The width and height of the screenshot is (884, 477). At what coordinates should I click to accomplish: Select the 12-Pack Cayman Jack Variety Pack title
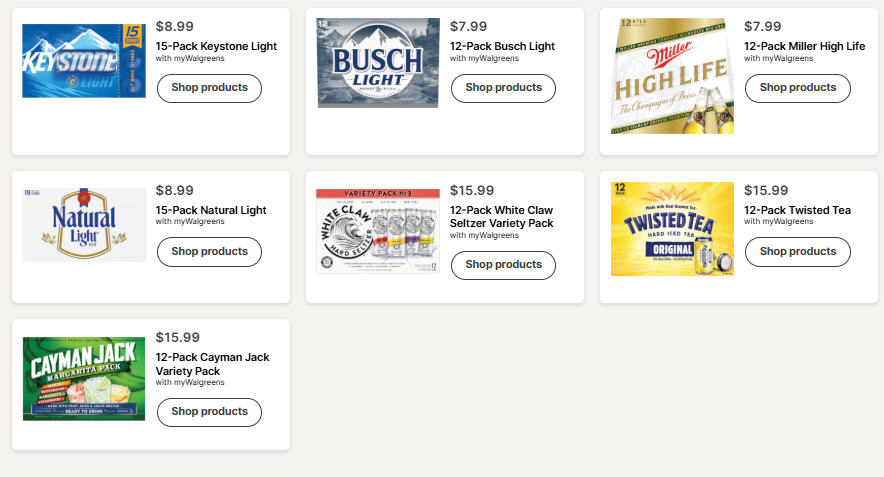[x=213, y=364]
